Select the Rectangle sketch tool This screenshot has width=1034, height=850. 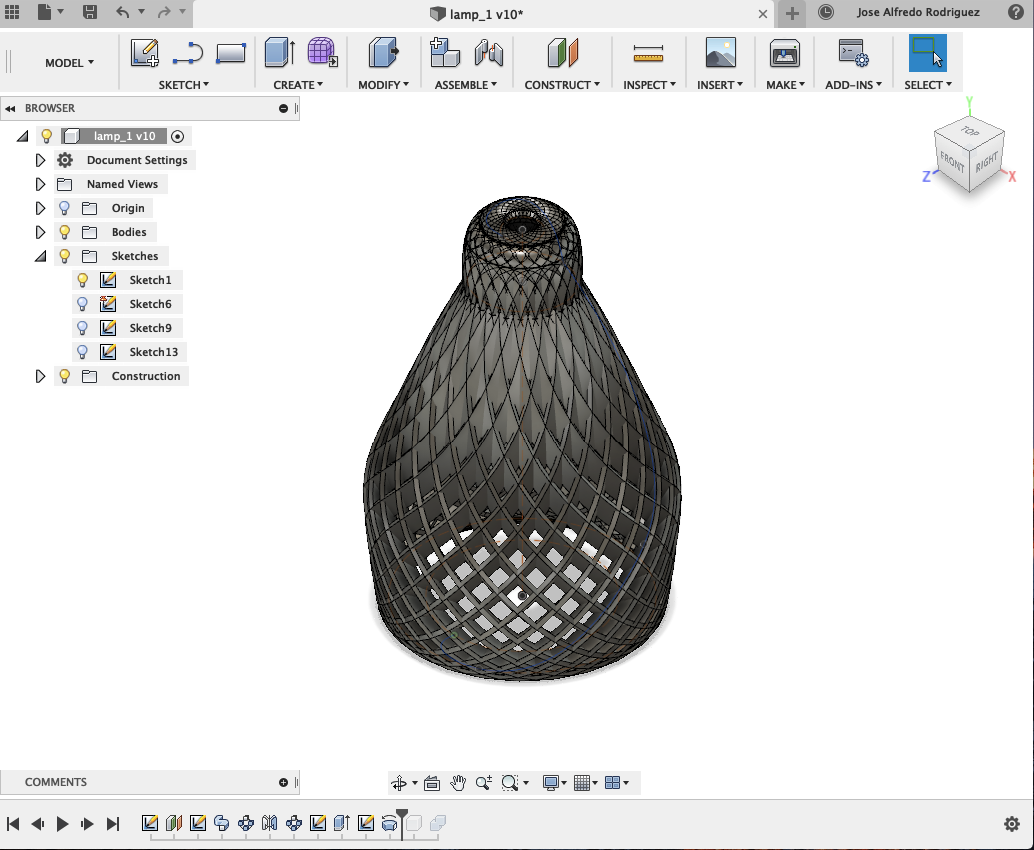pyautogui.click(x=231, y=53)
